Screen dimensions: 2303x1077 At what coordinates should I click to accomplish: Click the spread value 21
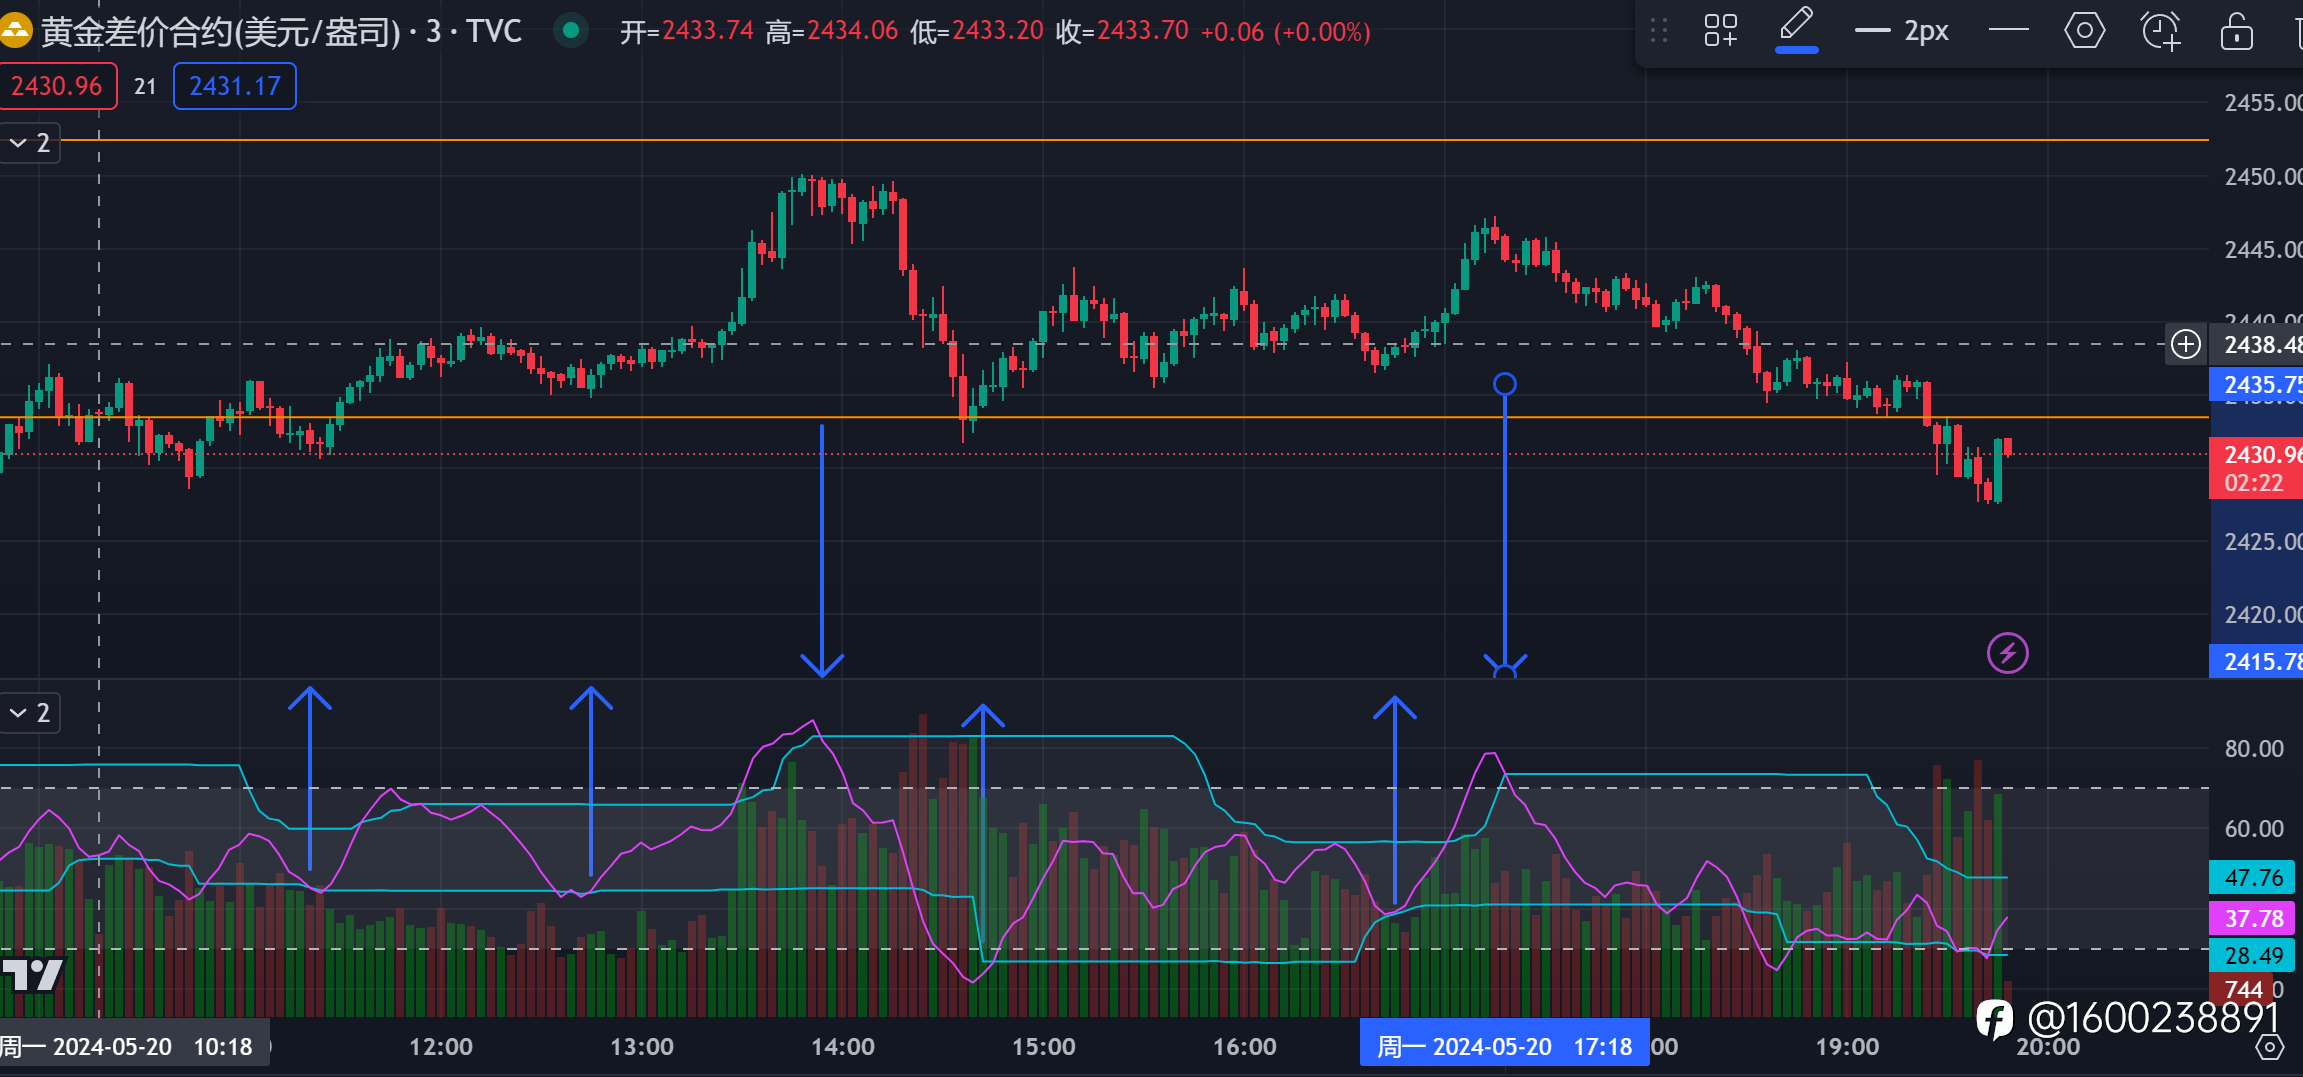click(x=146, y=87)
